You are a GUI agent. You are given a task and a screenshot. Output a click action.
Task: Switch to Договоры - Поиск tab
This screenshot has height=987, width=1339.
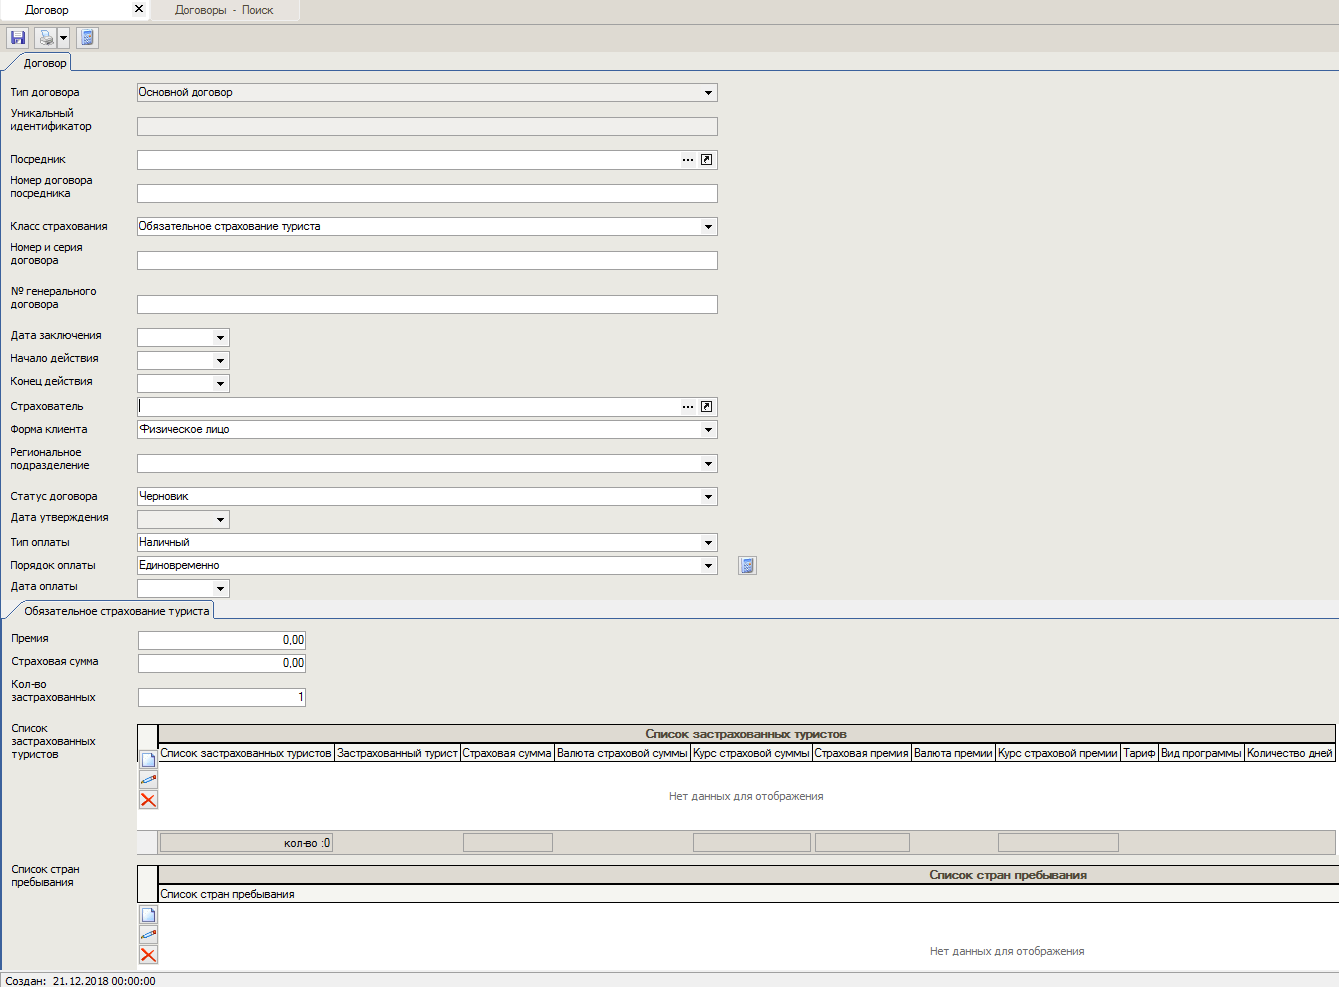[x=224, y=10]
